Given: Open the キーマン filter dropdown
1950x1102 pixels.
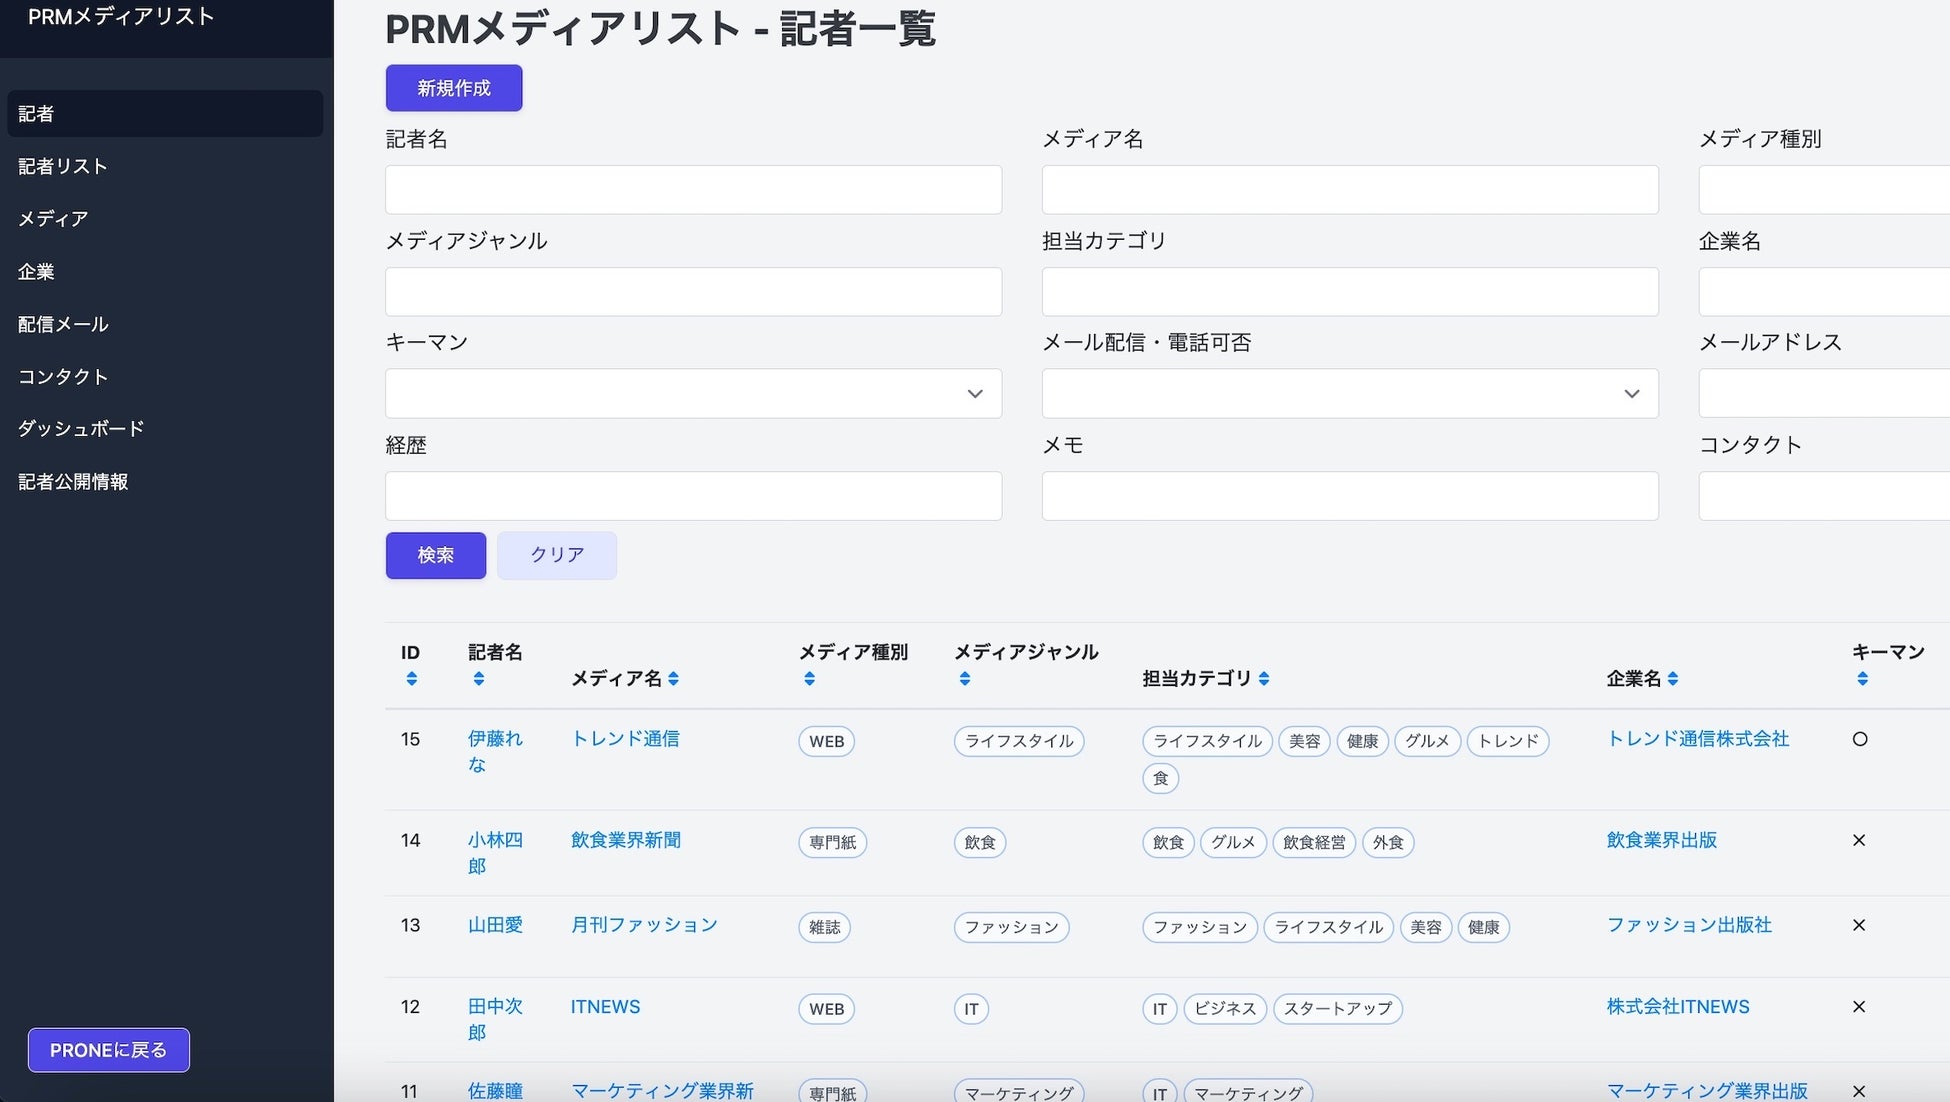Looking at the screenshot, I should (x=693, y=394).
